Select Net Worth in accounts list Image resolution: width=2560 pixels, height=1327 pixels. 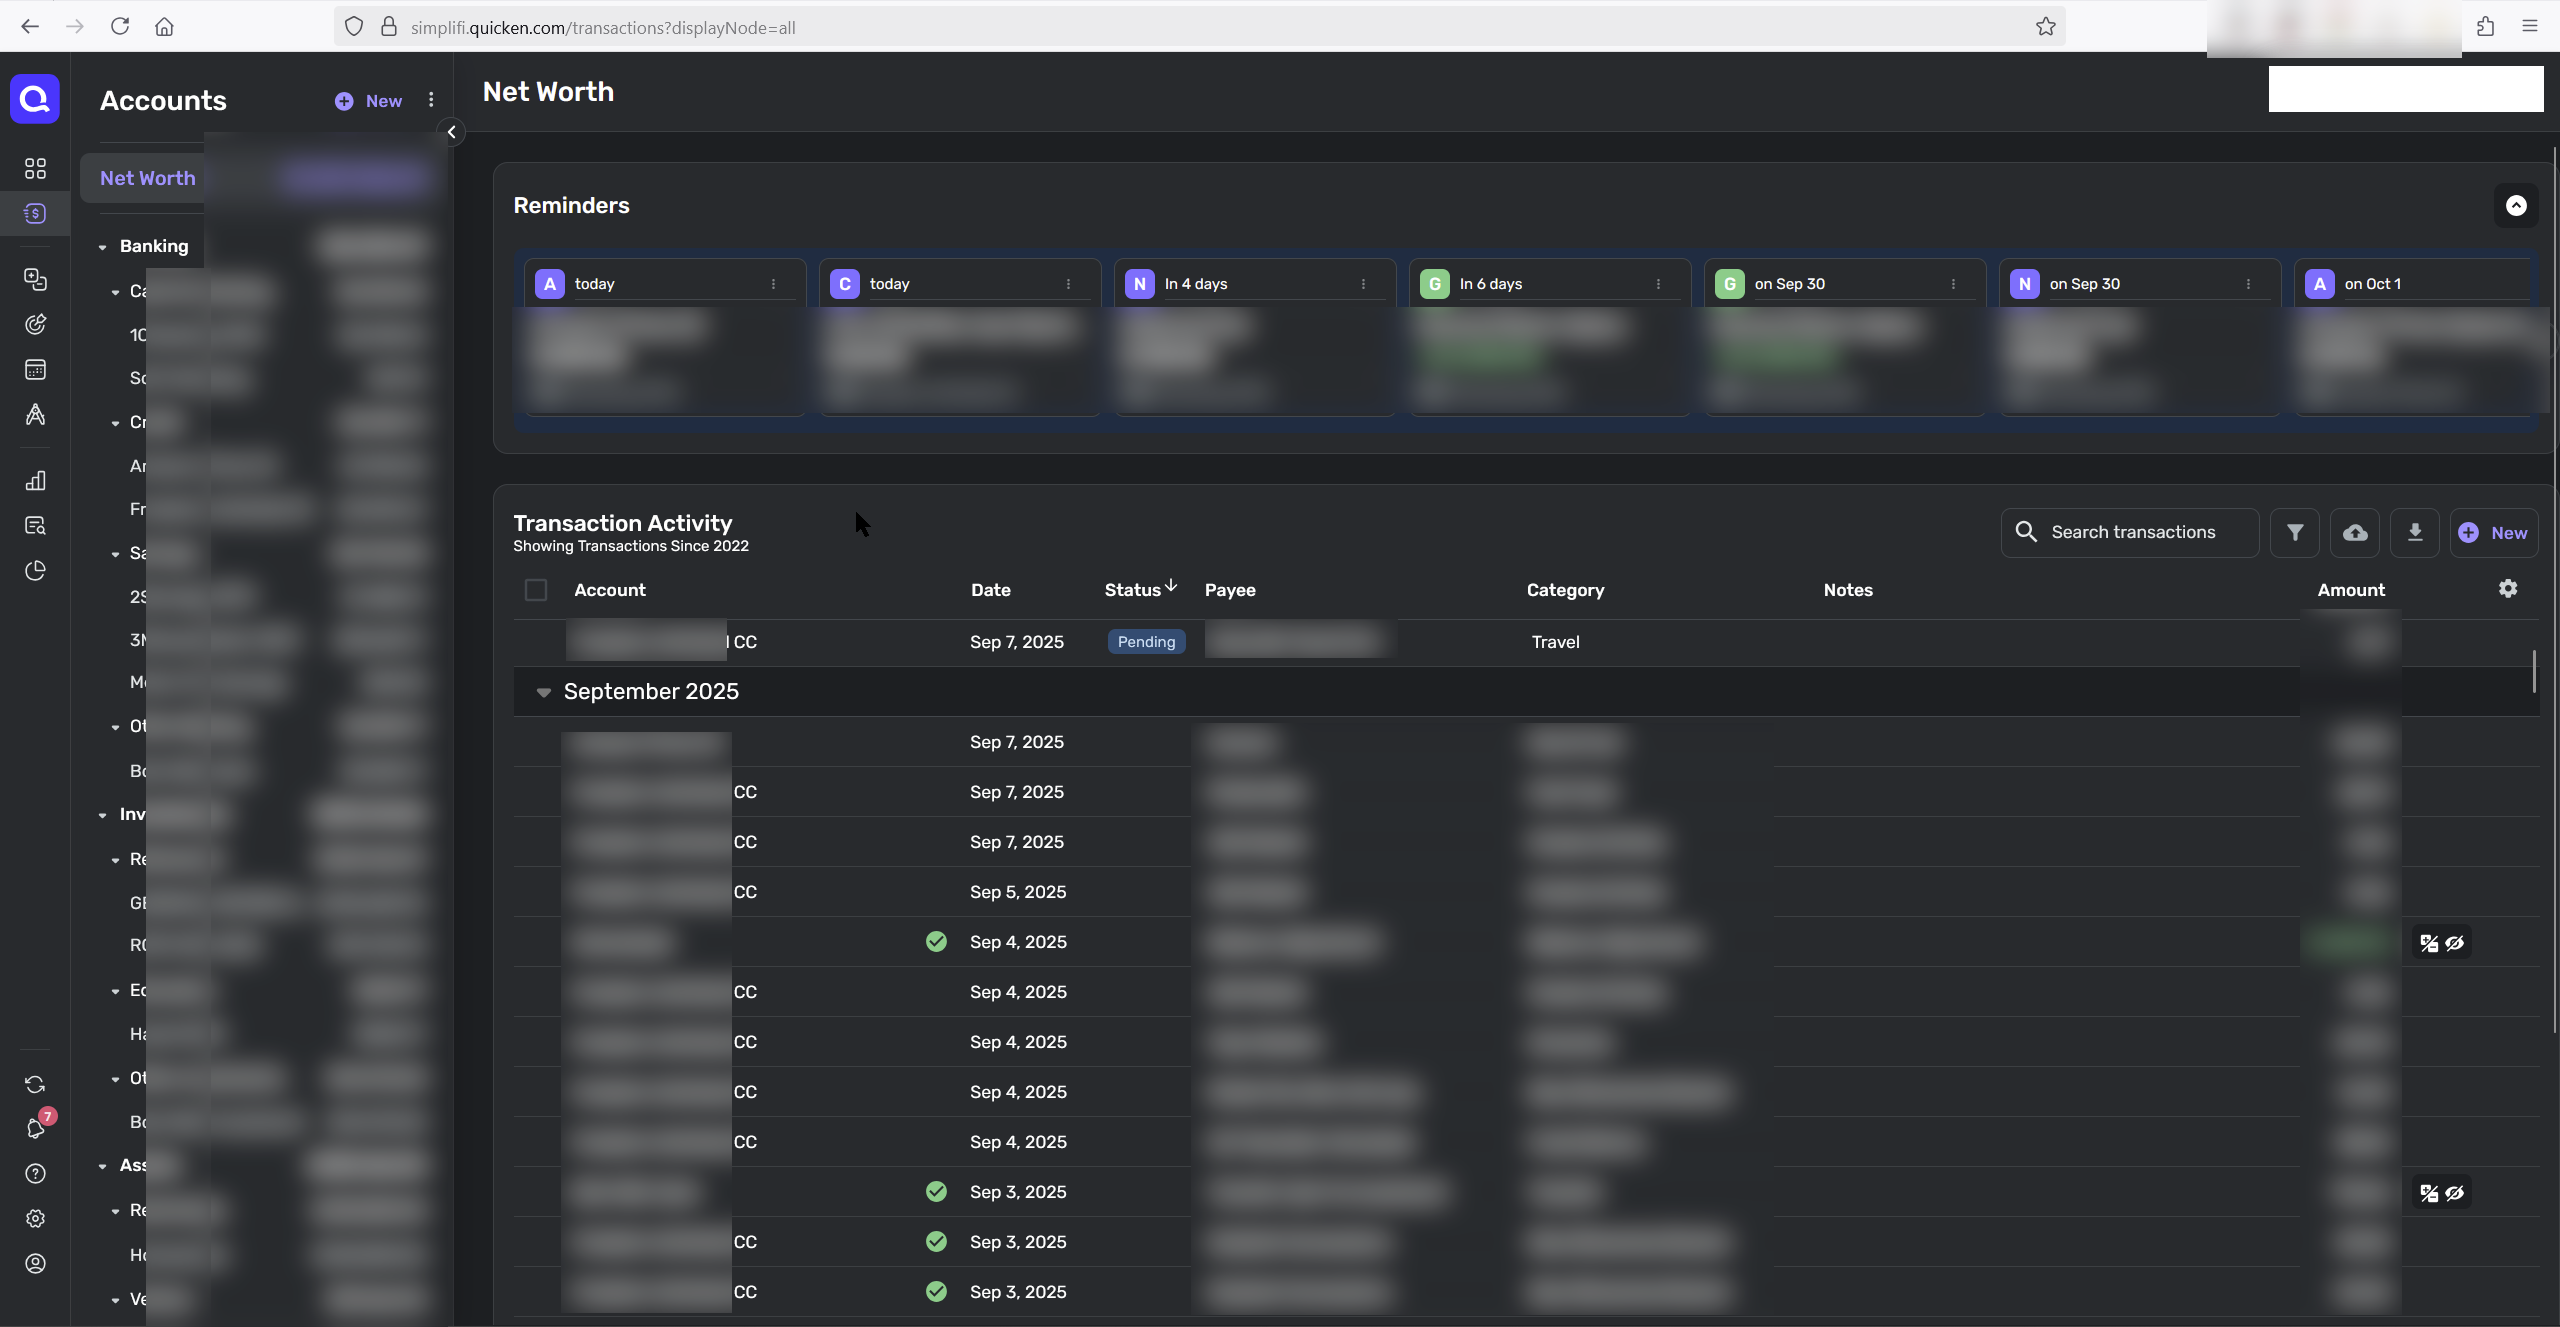point(148,178)
